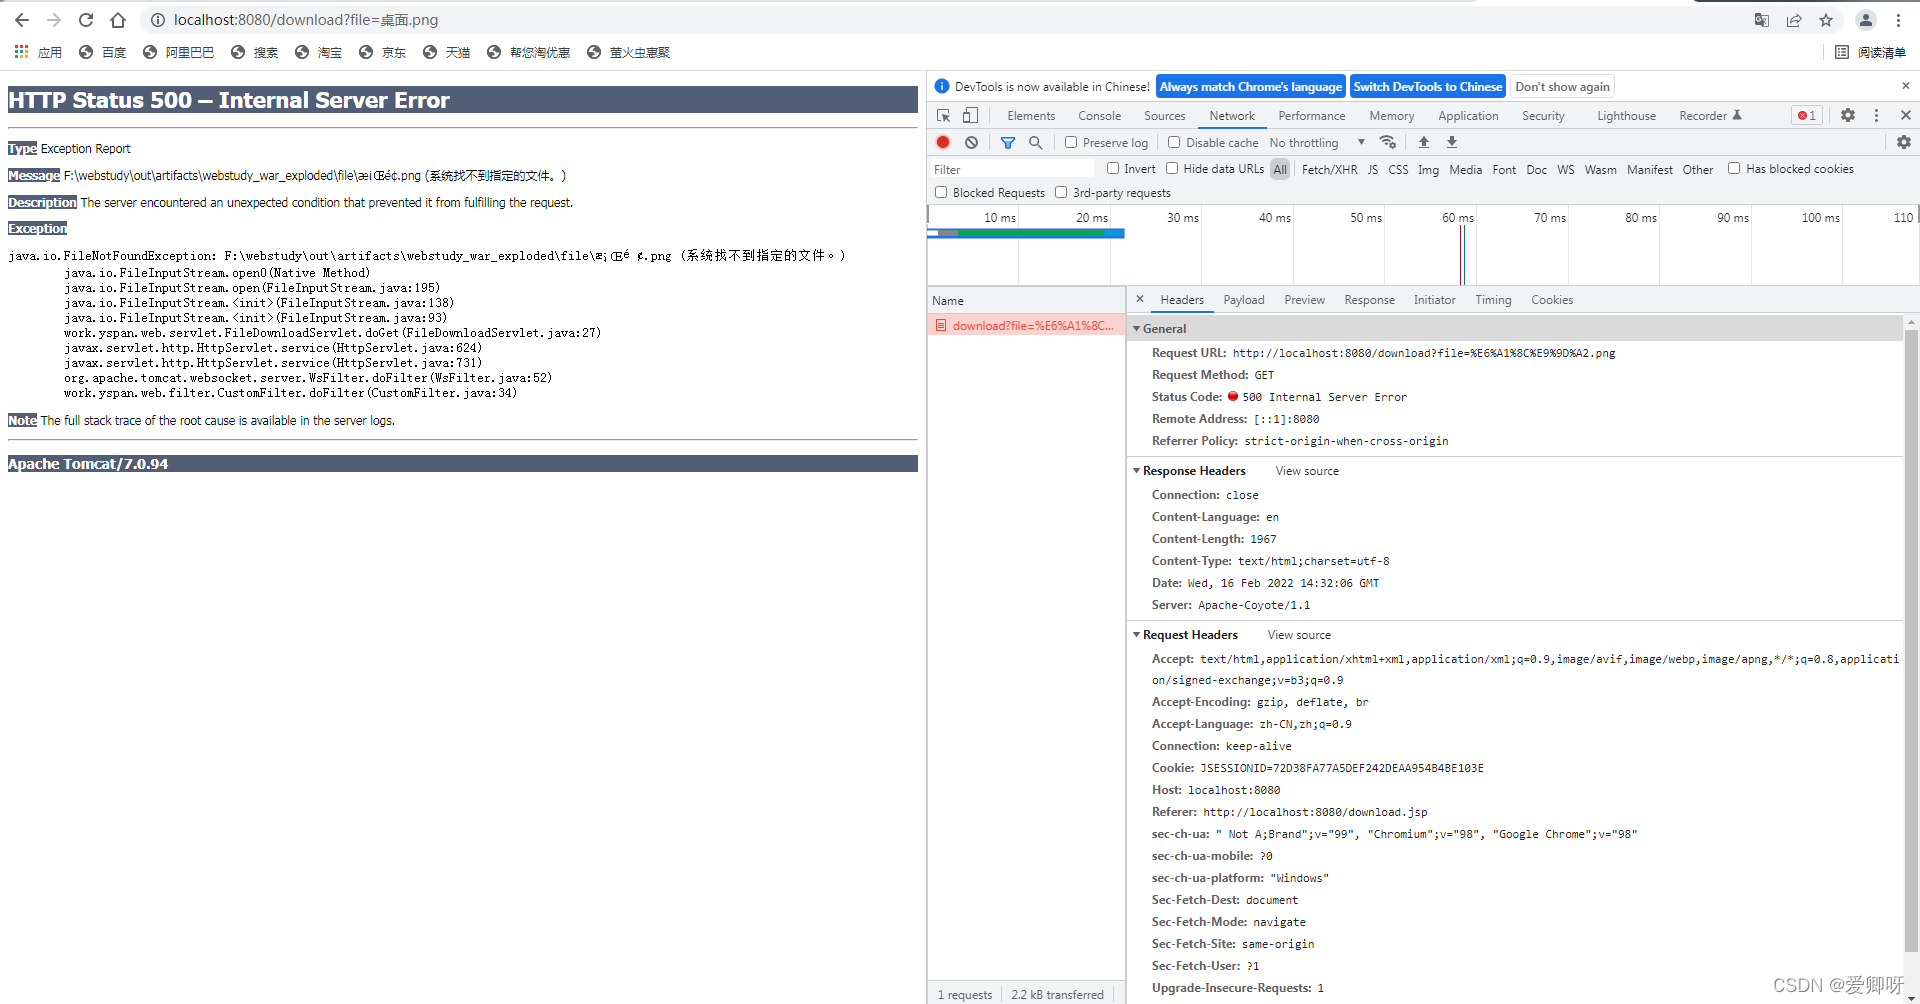Filter requests by Fetch/XHR

tap(1329, 170)
